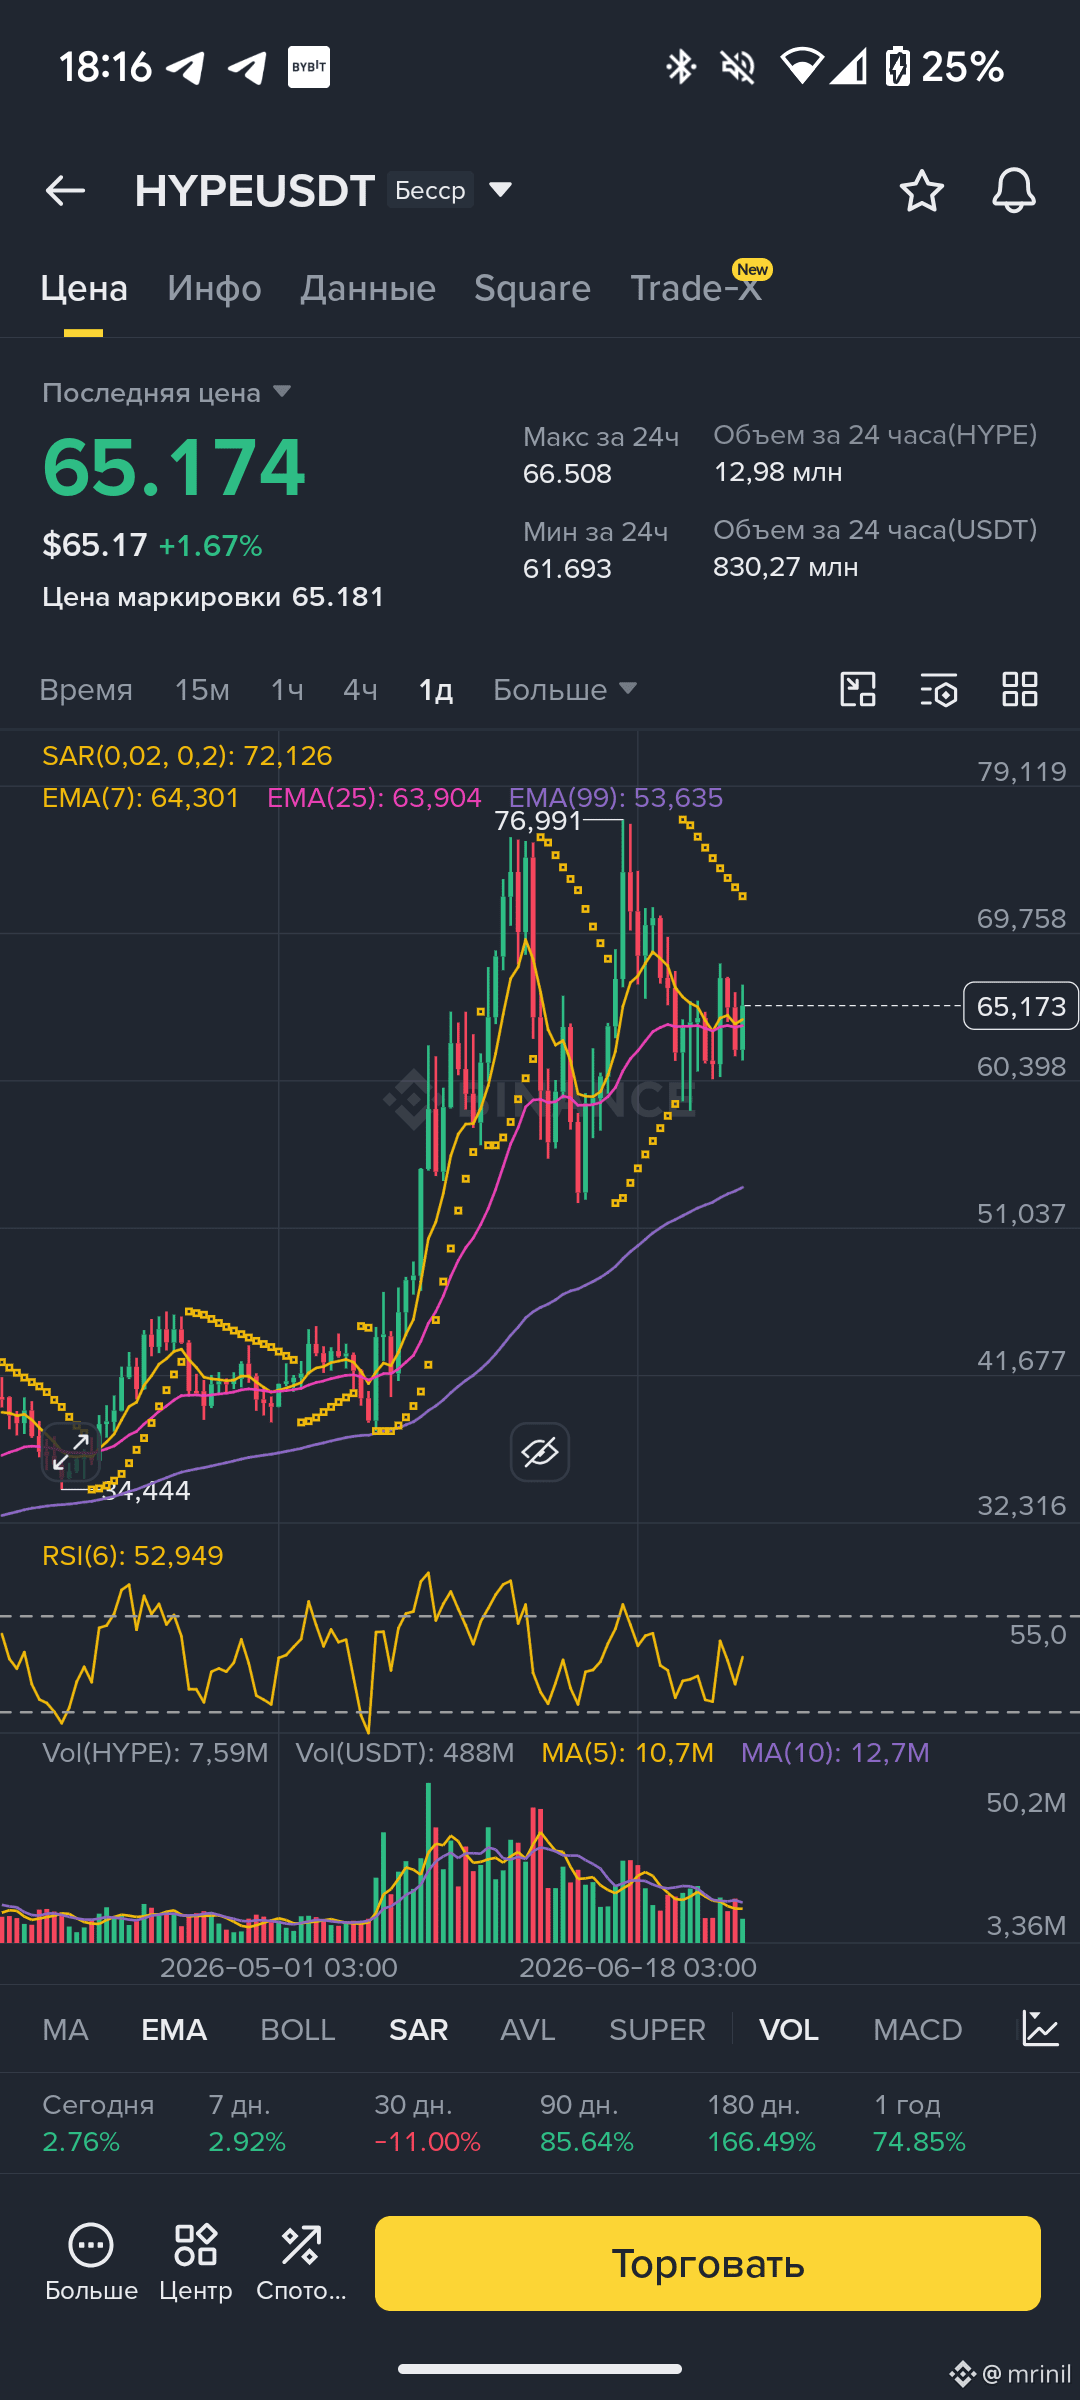Tap the SAR(0,02, 0,2) indicator label

pos(187,756)
